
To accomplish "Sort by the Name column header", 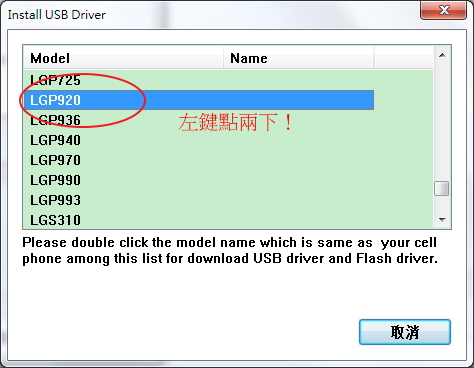I will point(299,58).
